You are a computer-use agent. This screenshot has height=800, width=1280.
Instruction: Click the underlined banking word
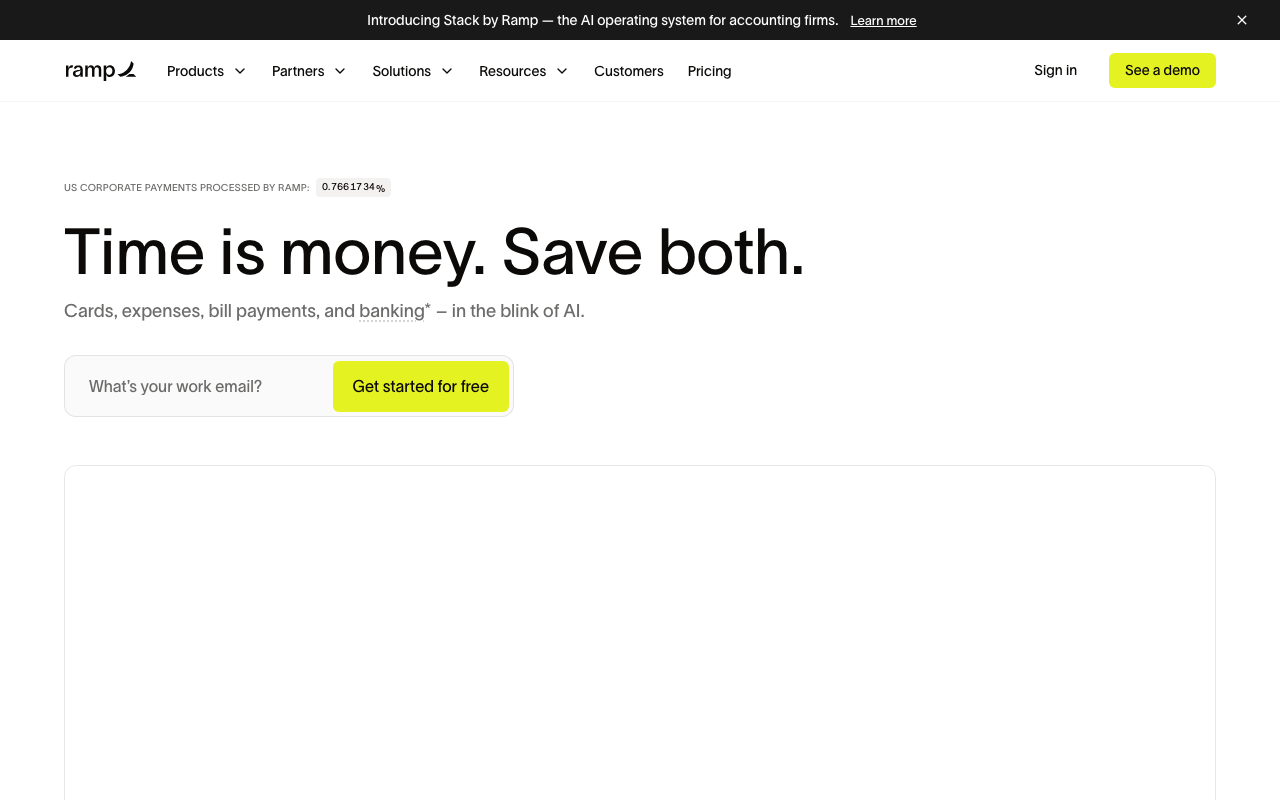coord(392,311)
